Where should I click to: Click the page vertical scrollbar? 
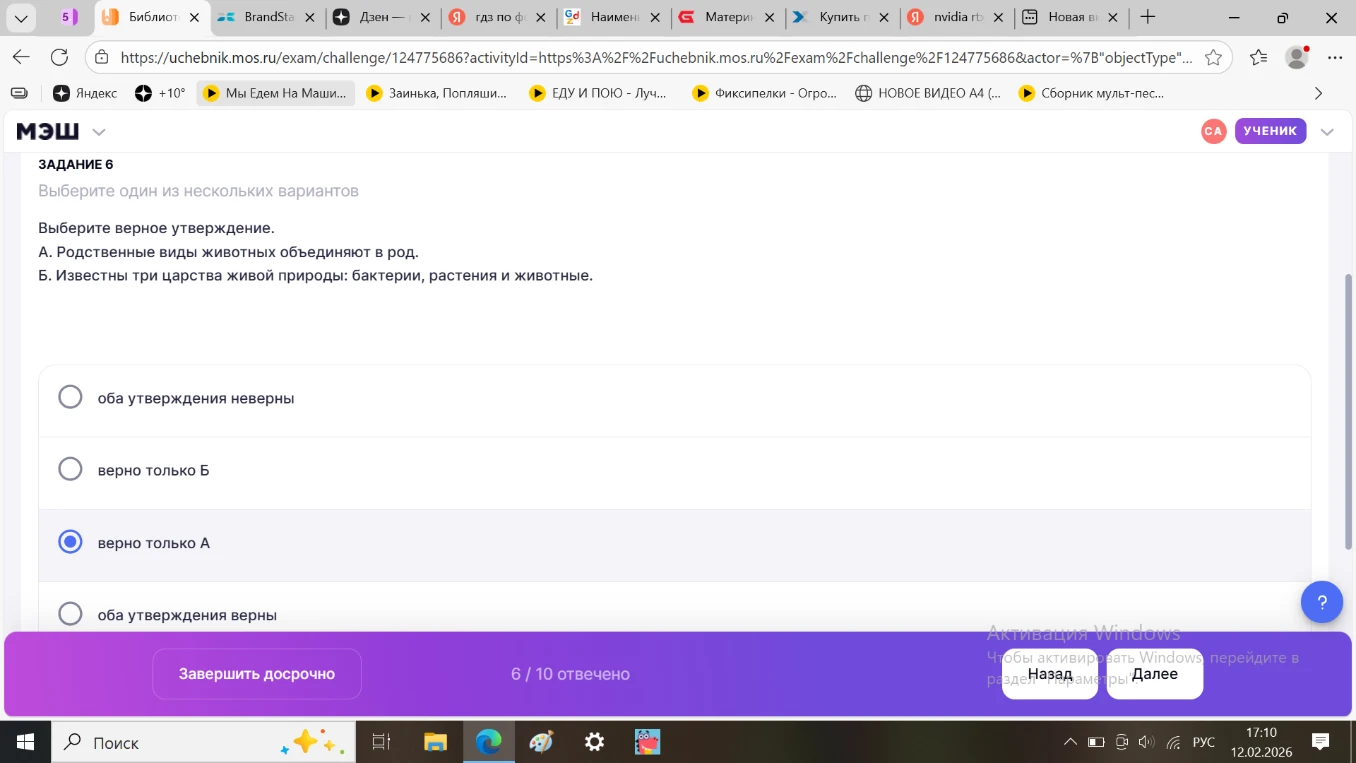[x=1348, y=410]
